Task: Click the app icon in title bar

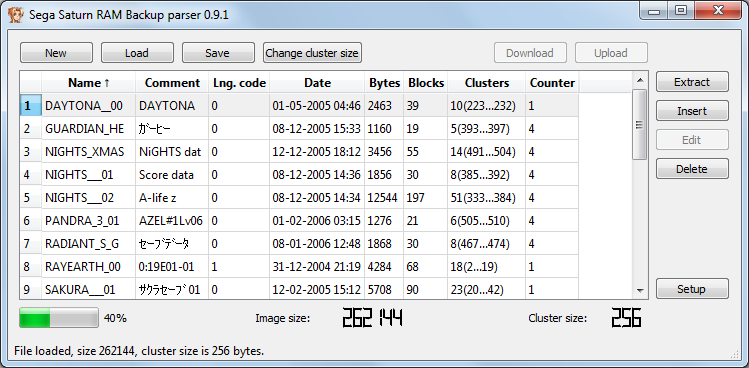Action: tap(16, 15)
